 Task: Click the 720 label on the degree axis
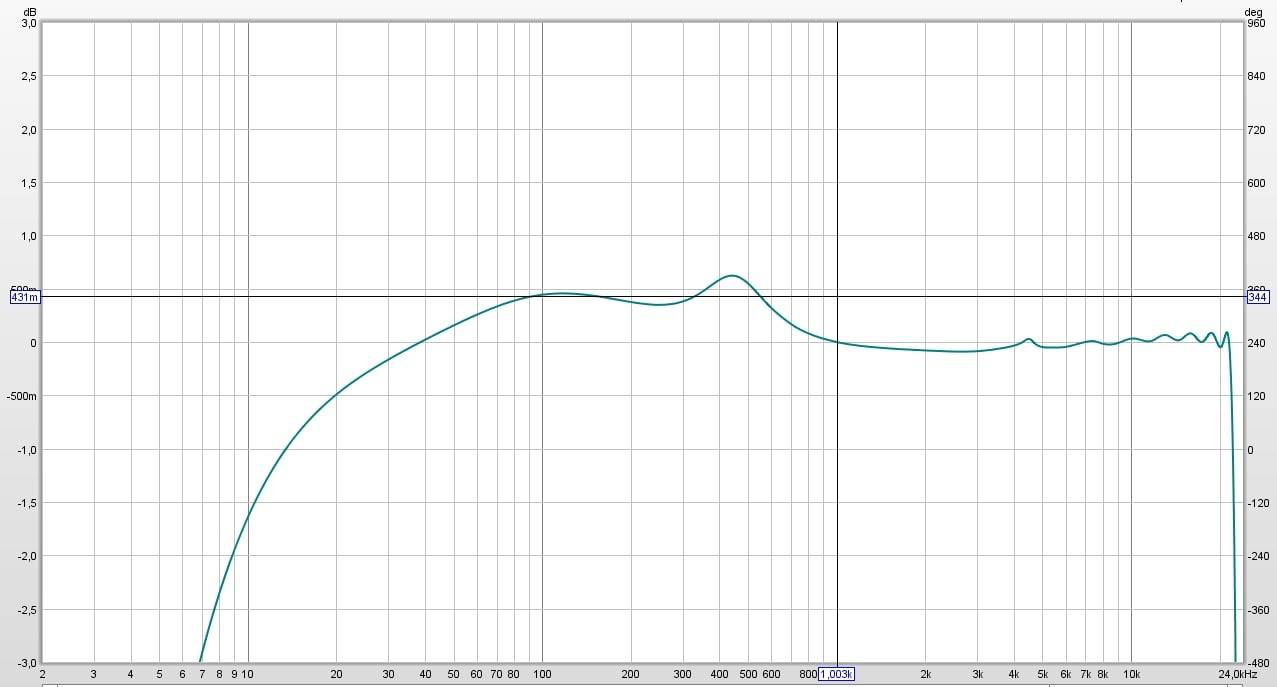1254,130
